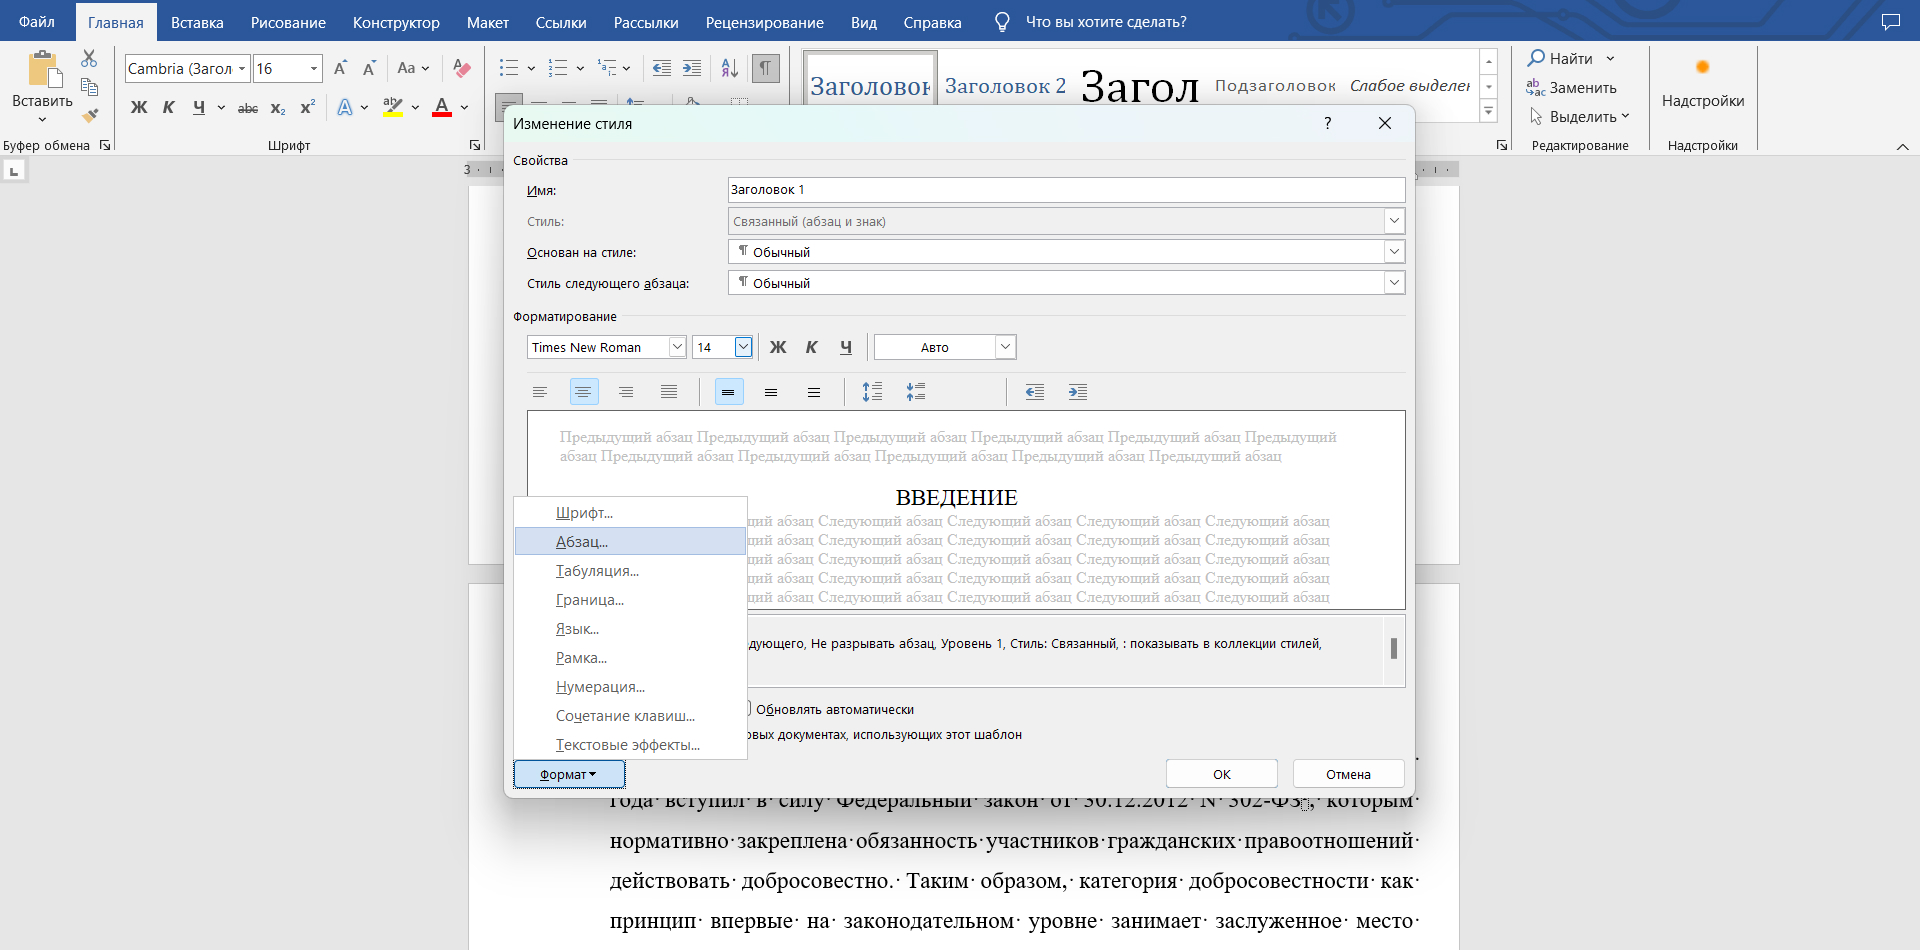The width and height of the screenshot is (1920, 950).
Task: Click scrollbar in style description box
Action: tap(1394, 650)
